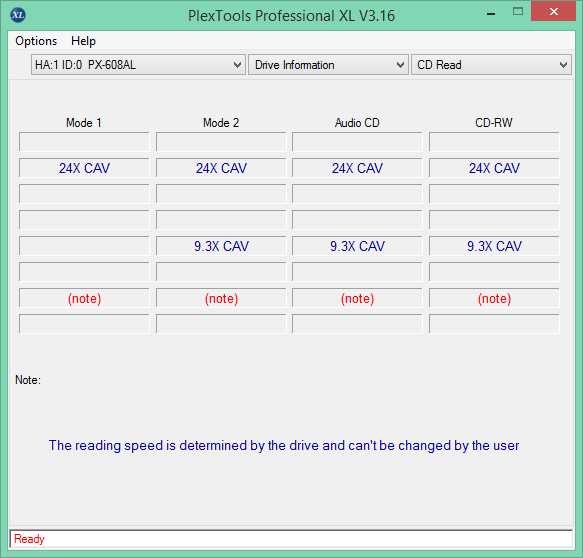Click the (note) cell under Mode 1
This screenshot has width=583, height=558.
point(84,298)
